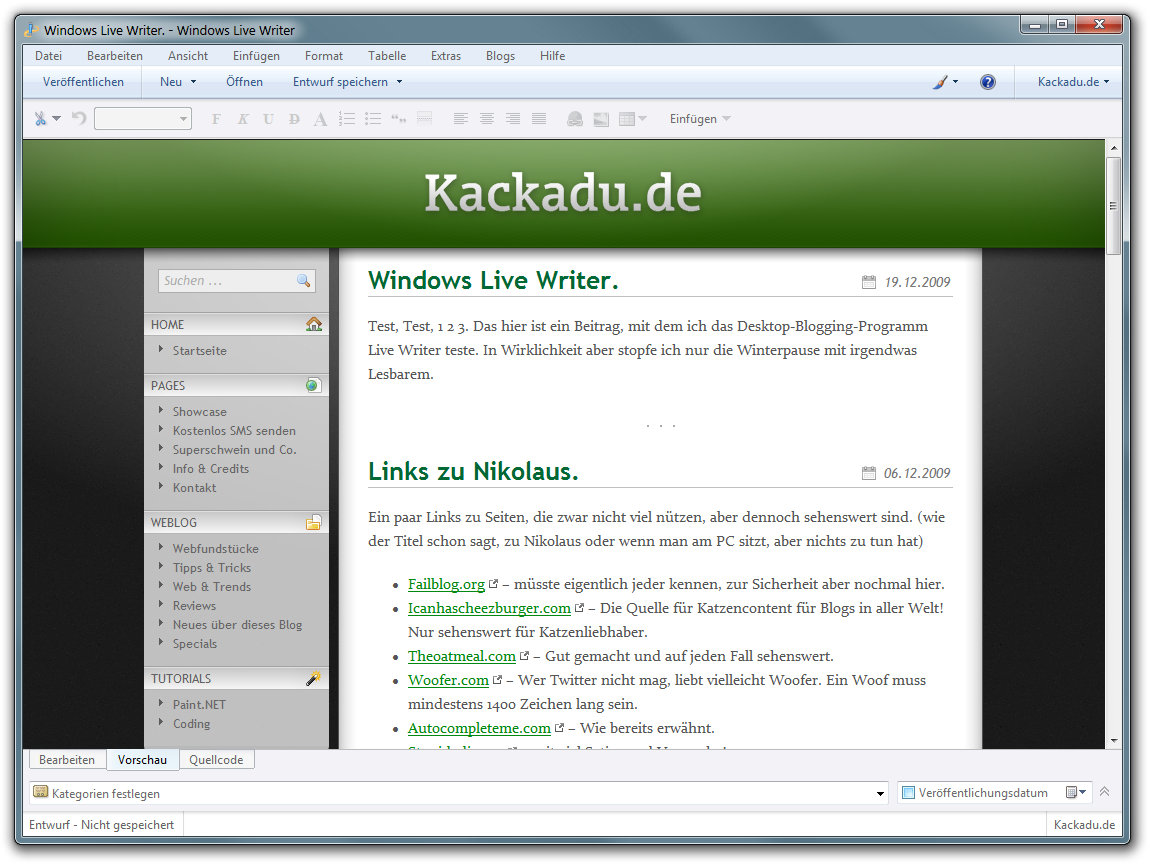Follow the Theoatmeal.com link
This screenshot has width=1149, height=863.
click(x=462, y=656)
